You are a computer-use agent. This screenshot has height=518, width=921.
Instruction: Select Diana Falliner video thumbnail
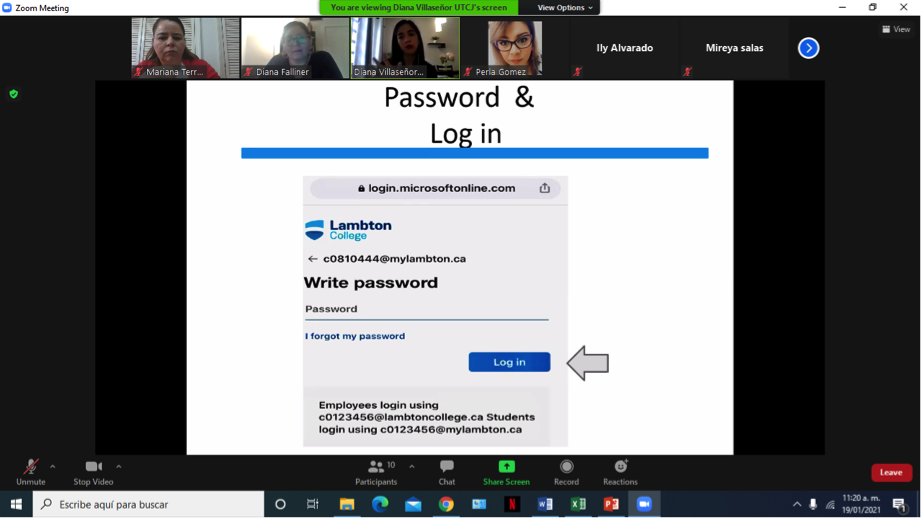(295, 48)
